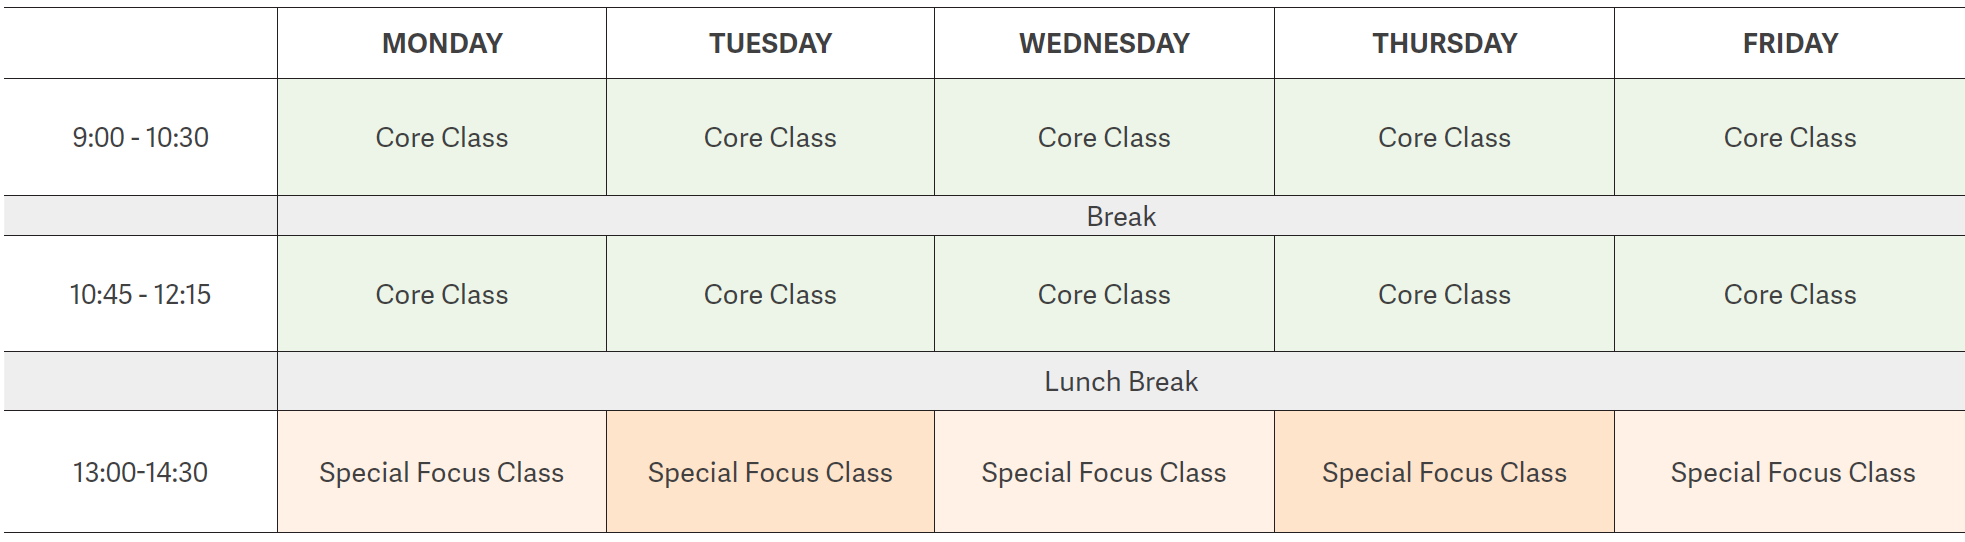
Task: Click the 10:45 - 12:15 time slot
Action: click(x=140, y=294)
